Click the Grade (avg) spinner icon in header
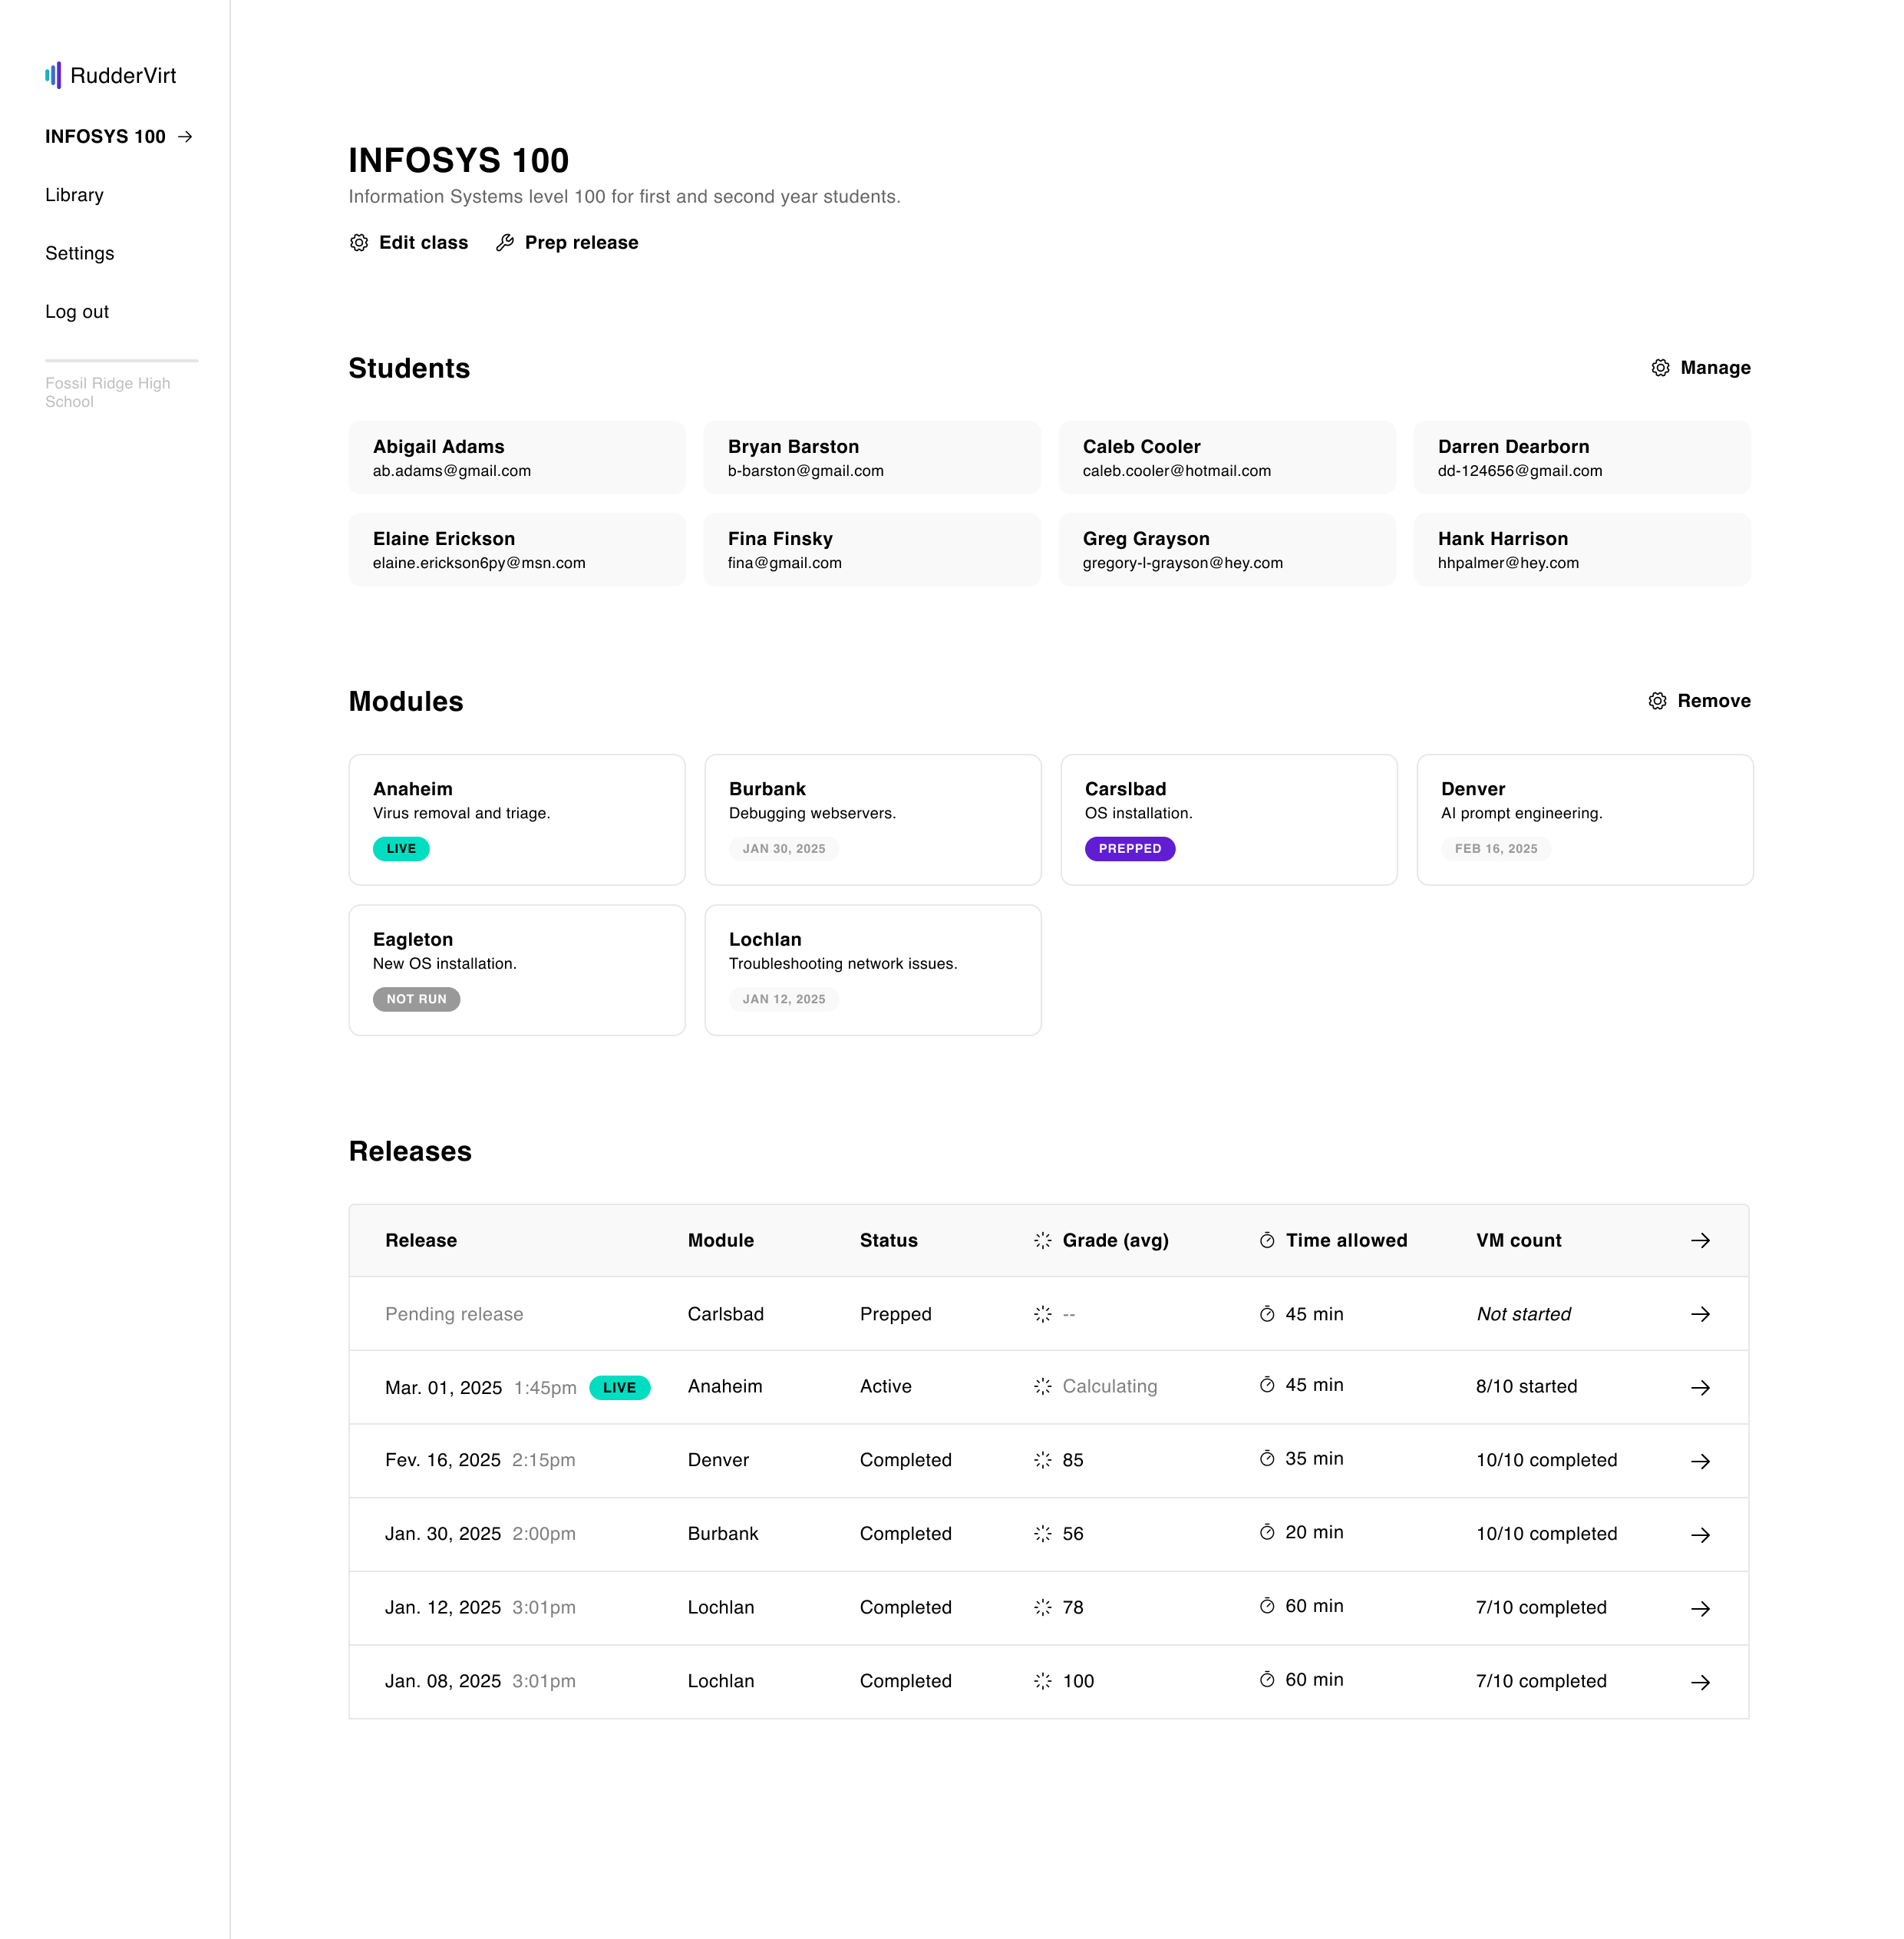Viewport: 1904px width, 1939px height. (x=1042, y=1240)
